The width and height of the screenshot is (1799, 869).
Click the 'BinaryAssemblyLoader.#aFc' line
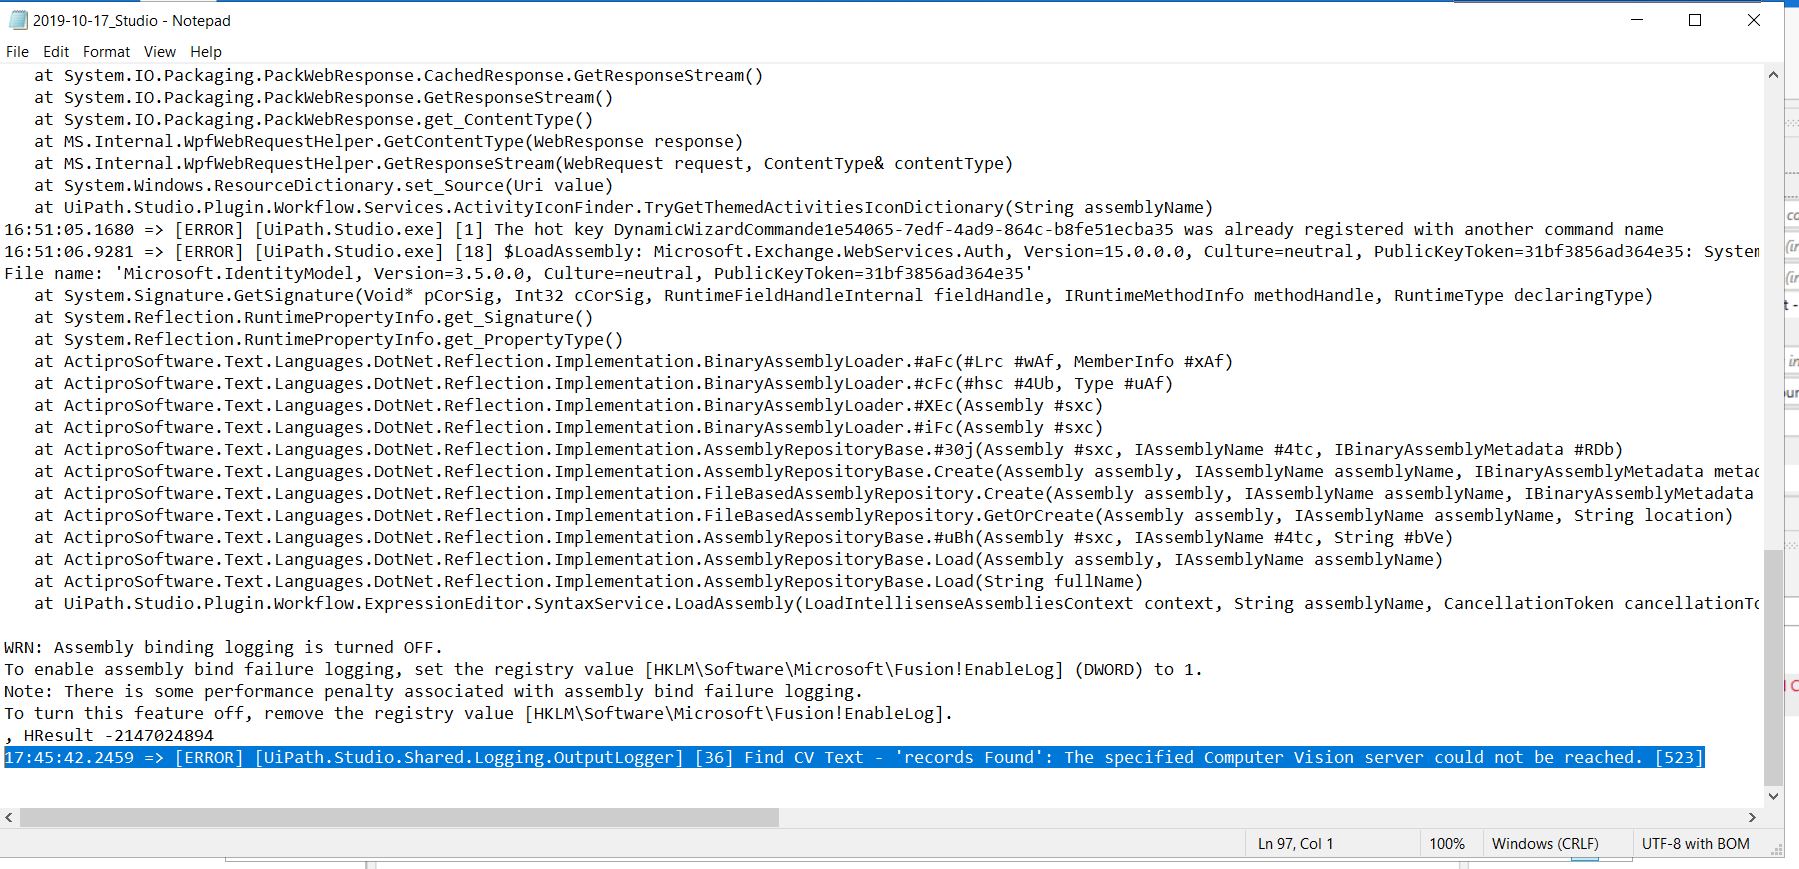click(x=633, y=362)
